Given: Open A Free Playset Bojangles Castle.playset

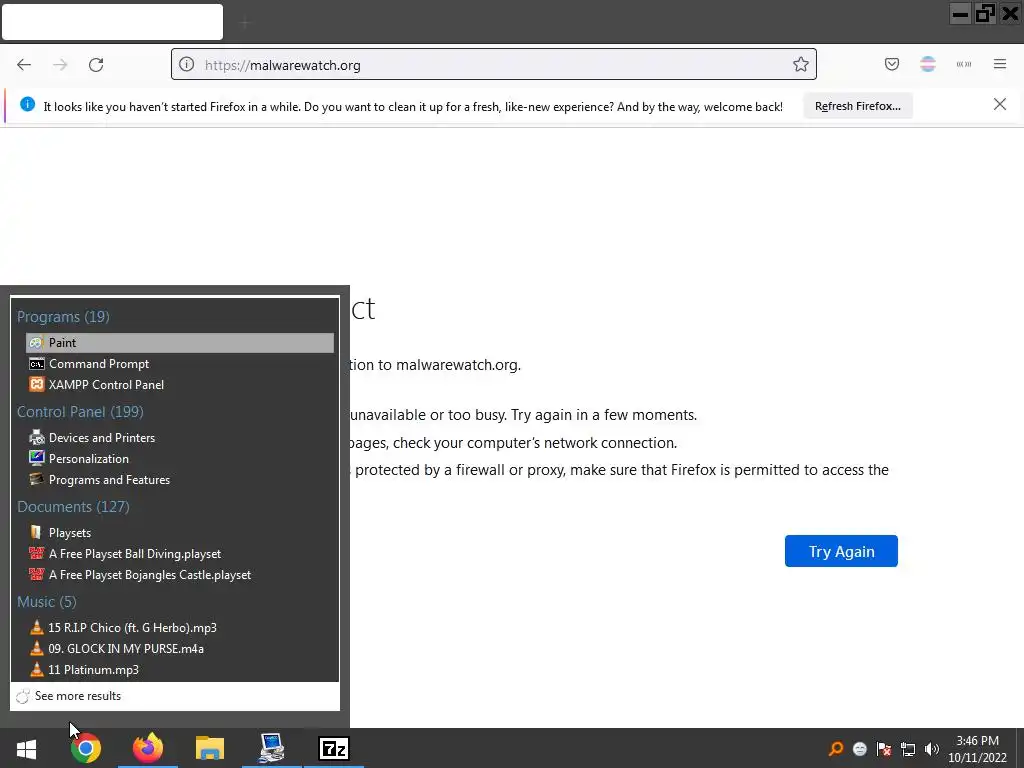Looking at the screenshot, I should pyautogui.click(x=180, y=575).
